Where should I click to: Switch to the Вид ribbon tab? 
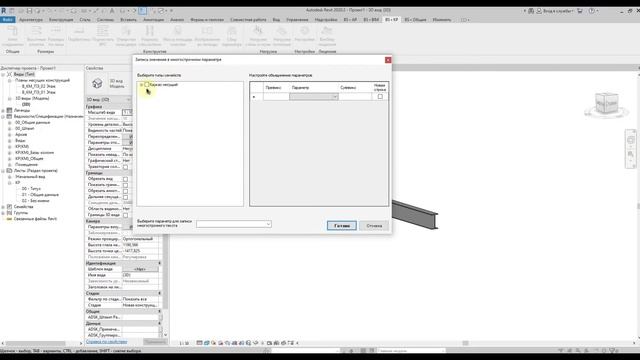click(x=276, y=20)
